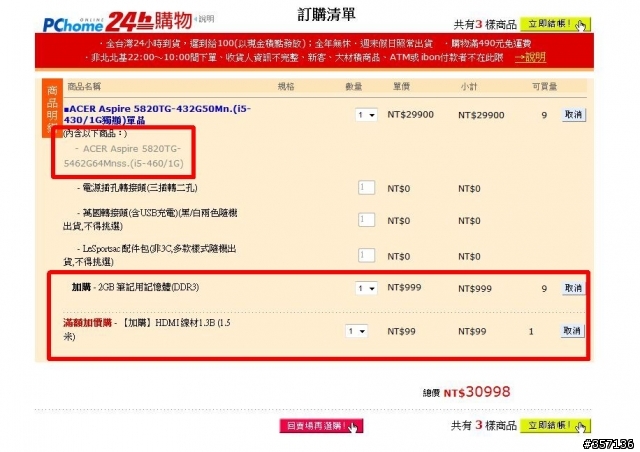Click the 滿額加價購 label
Screen dimensions: 640x452
(x=87, y=323)
